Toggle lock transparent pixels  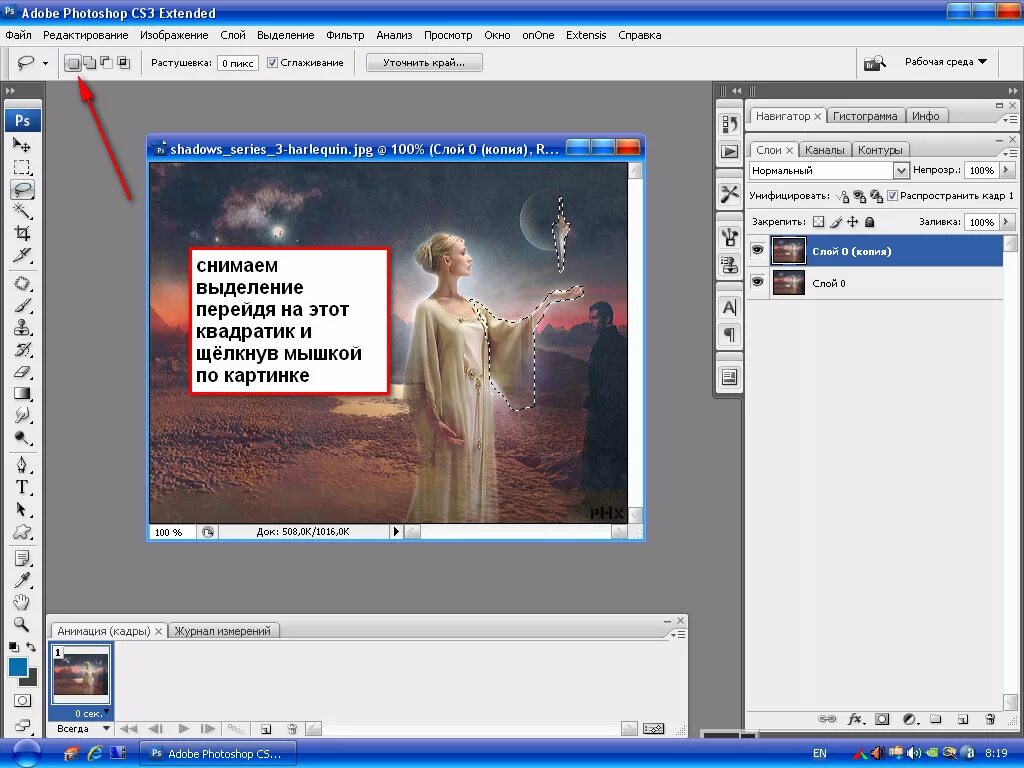(x=818, y=222)
